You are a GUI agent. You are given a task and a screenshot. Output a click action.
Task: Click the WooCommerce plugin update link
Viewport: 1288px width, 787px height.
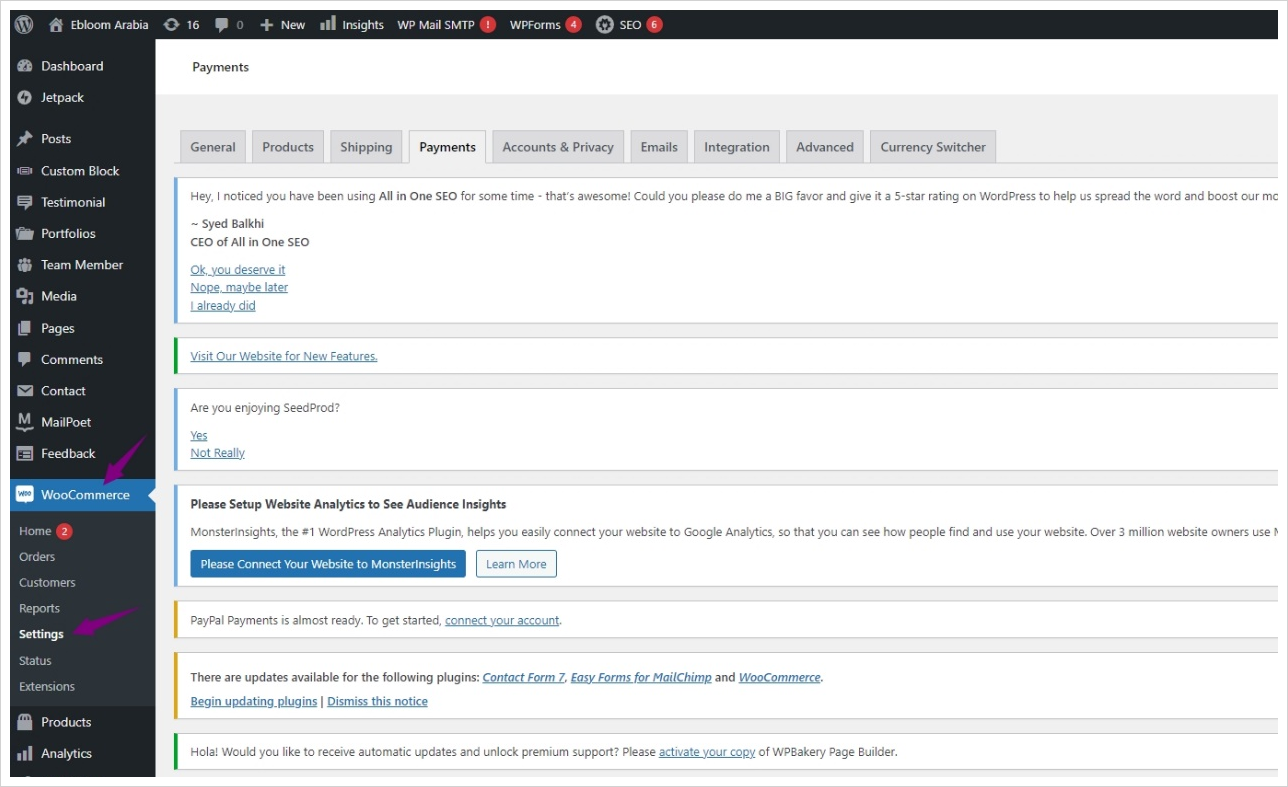780,677
